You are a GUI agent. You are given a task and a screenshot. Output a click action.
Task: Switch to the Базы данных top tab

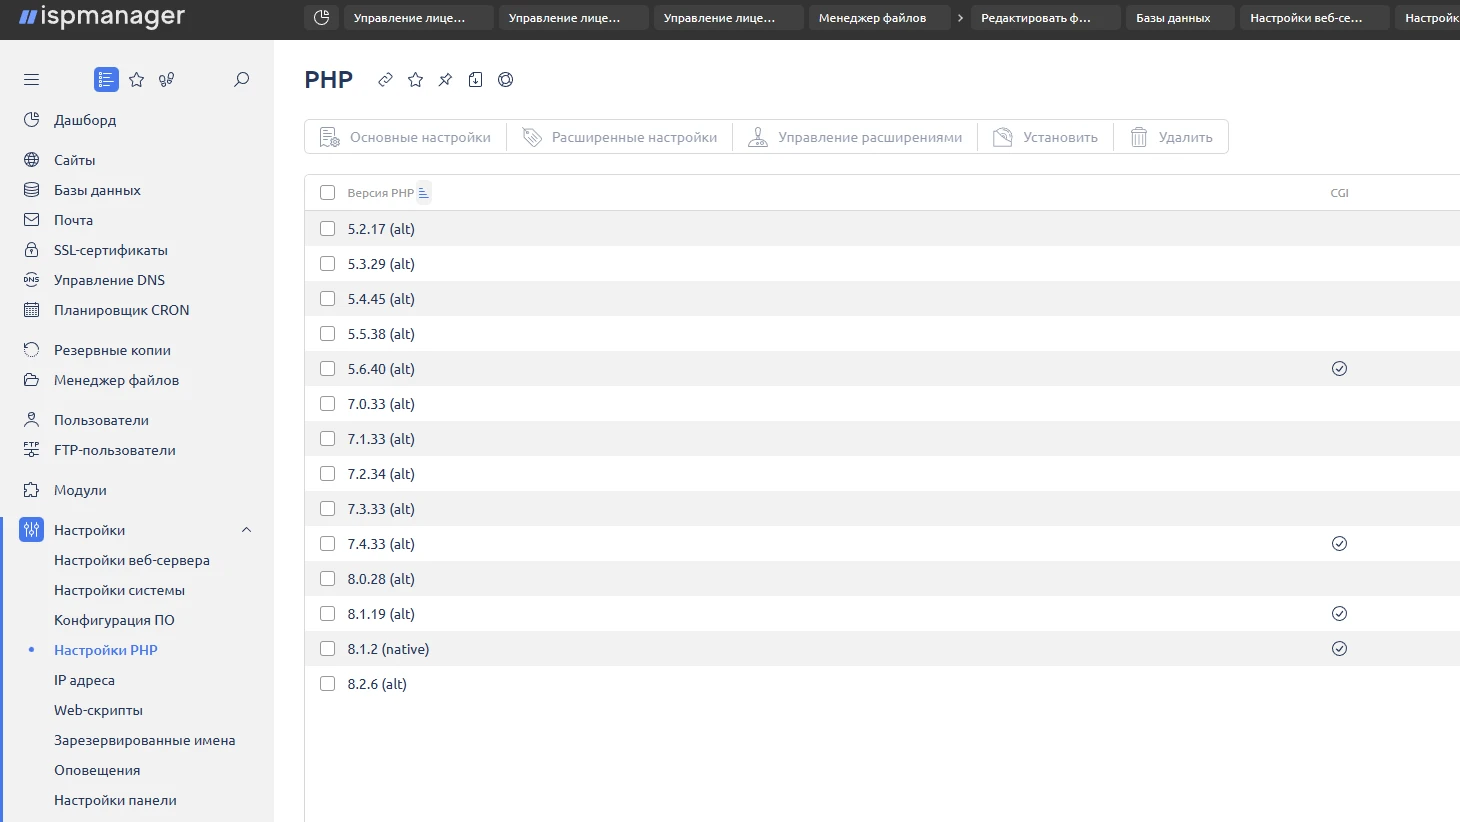pos(1173,18)
